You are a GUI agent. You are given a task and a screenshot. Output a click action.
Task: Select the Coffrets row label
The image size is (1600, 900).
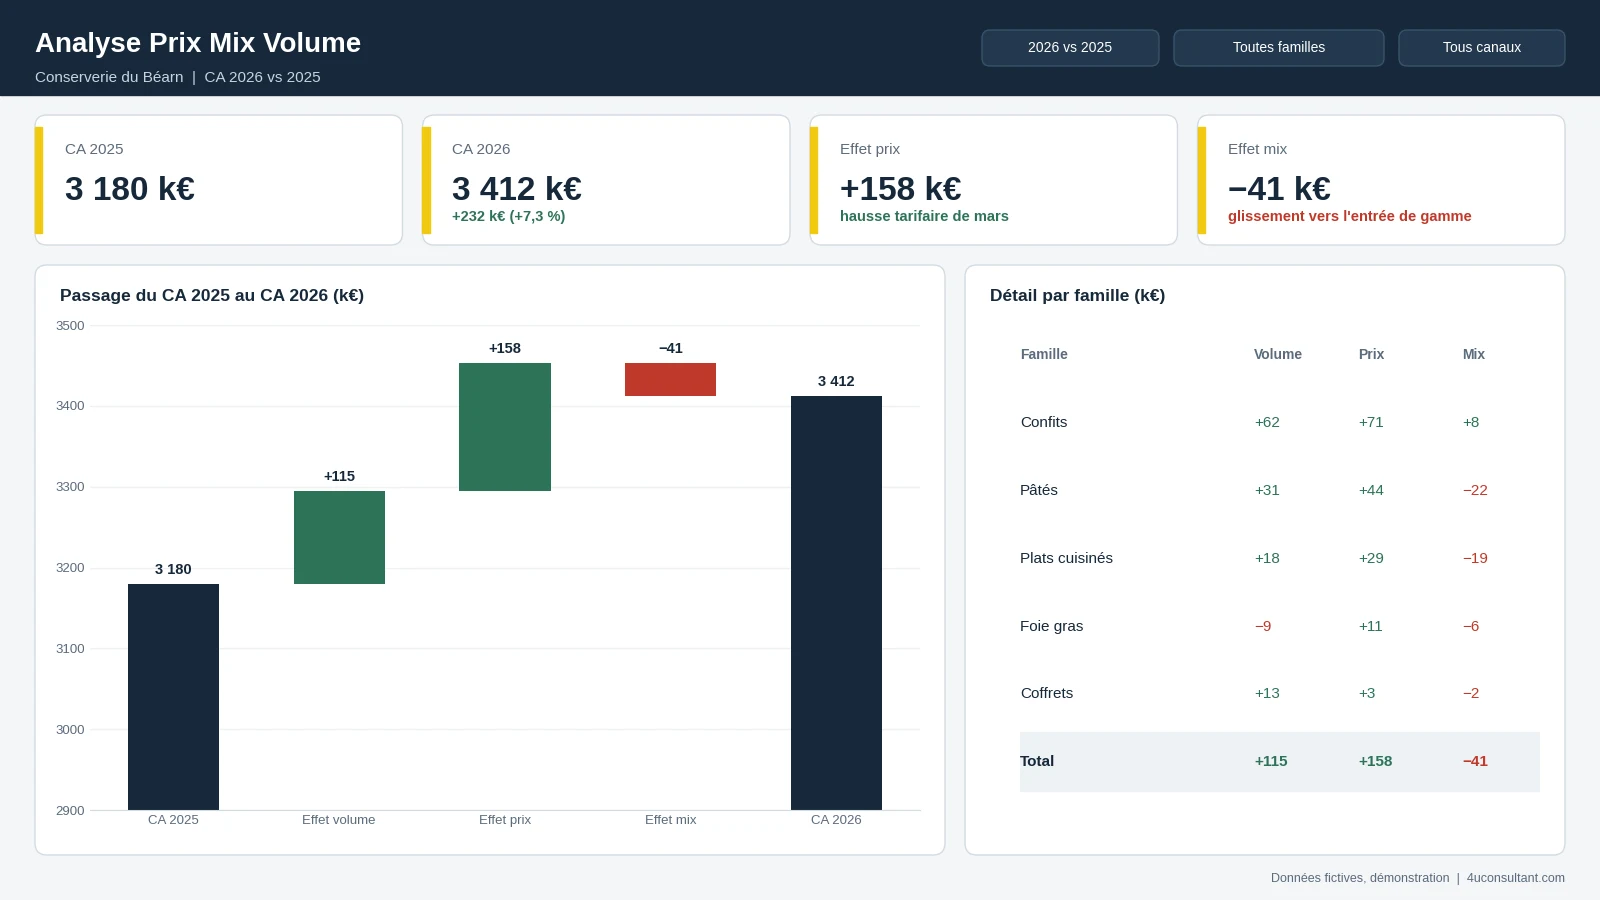pos(1047,693)
